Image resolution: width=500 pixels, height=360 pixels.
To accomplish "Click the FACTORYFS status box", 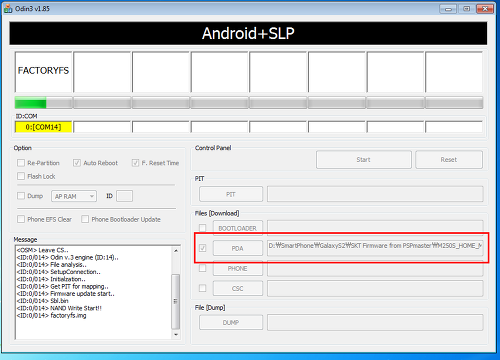I will point(43,71).
